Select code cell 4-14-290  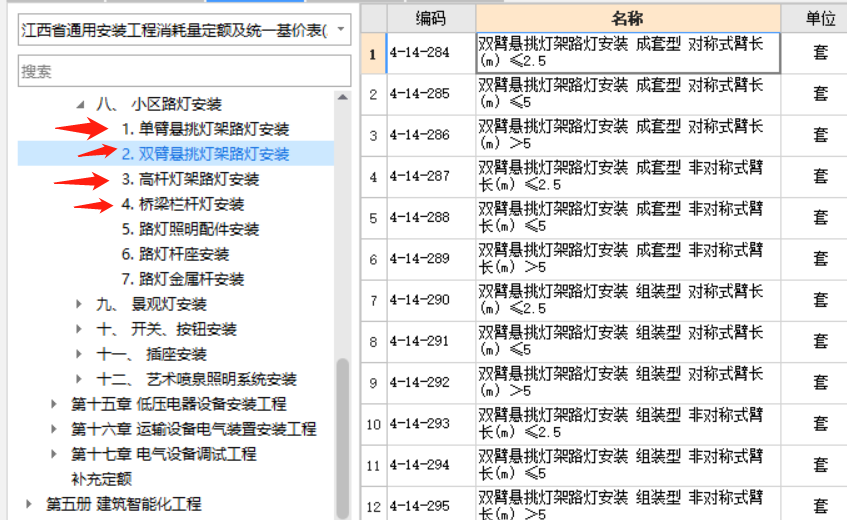click(x=431, y=300)
